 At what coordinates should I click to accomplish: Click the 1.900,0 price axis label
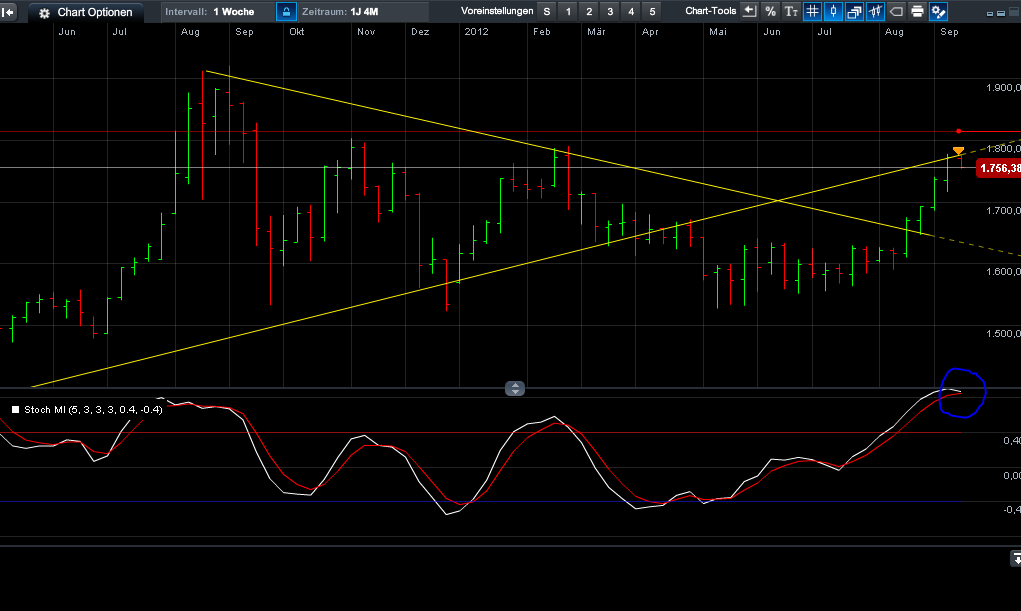[x=1003, y=88]
